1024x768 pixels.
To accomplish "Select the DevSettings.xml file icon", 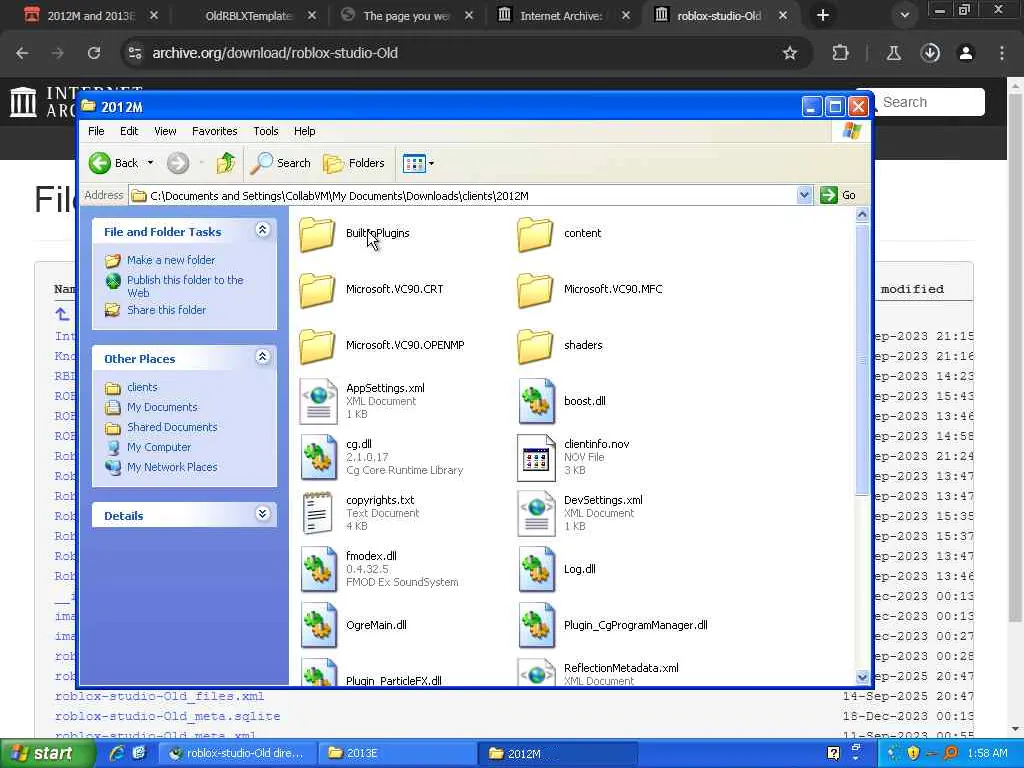I will 536,514.
